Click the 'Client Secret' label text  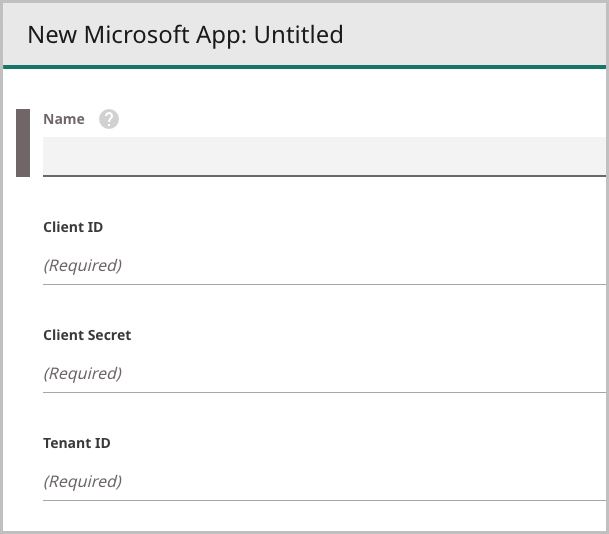[87, 335]
